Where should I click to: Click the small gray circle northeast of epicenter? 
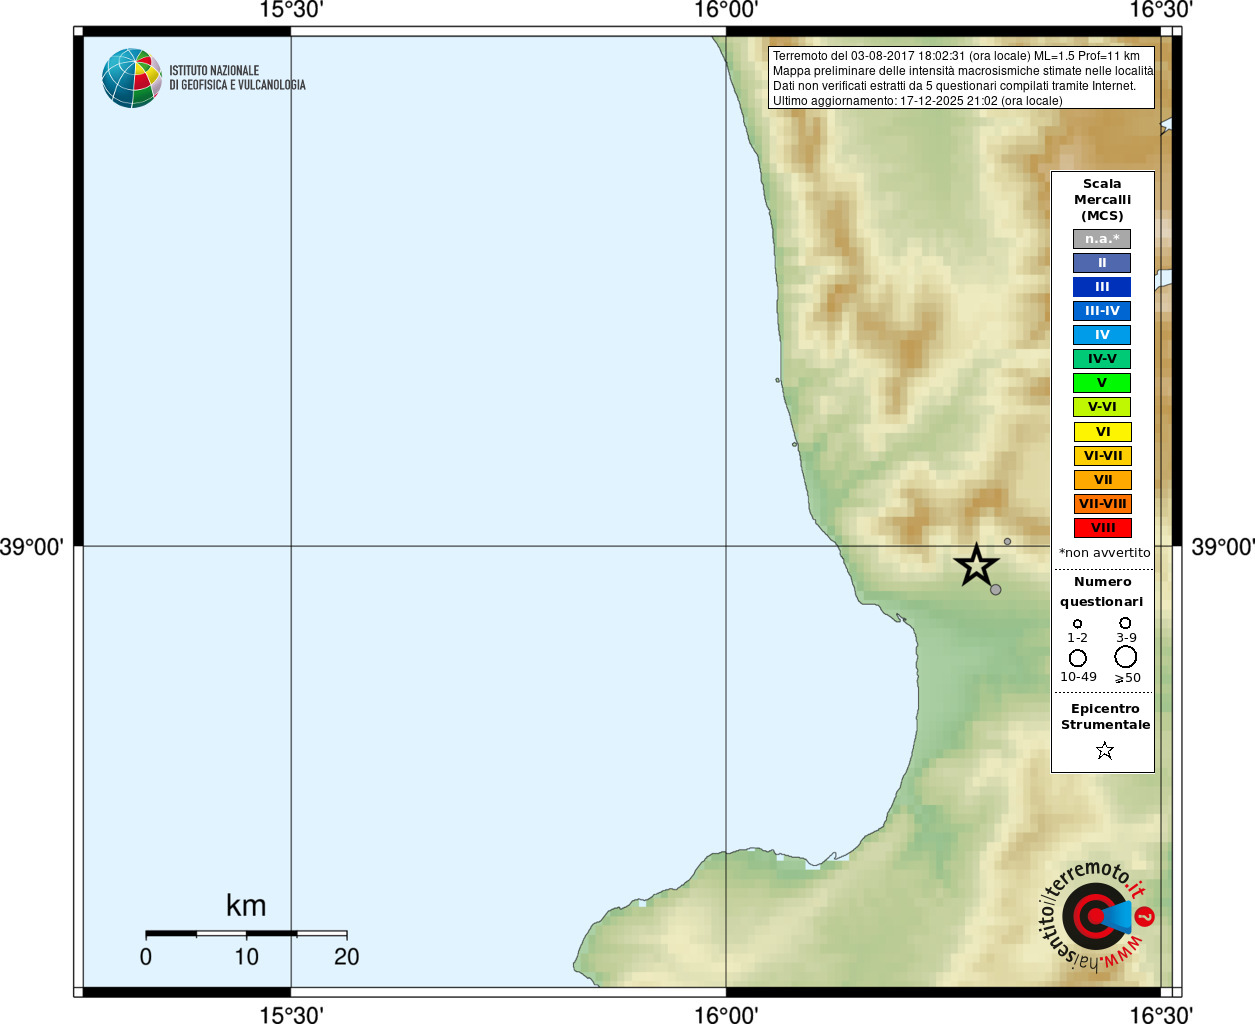[1007, 542]
